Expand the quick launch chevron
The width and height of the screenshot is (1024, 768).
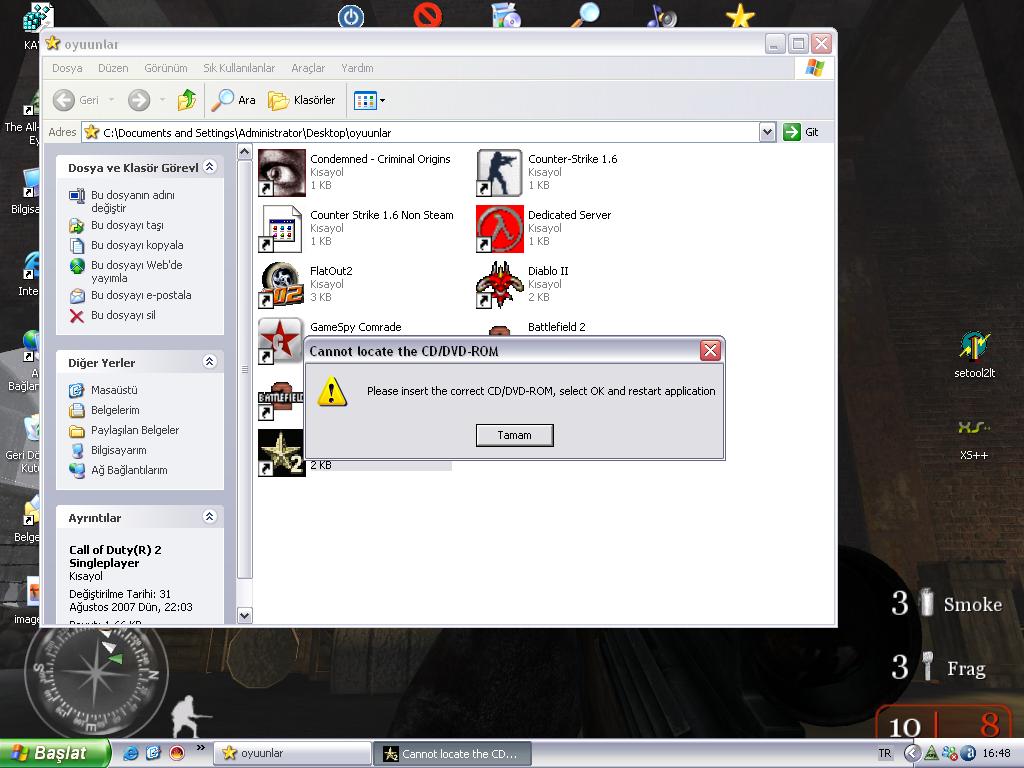point(200,748)
